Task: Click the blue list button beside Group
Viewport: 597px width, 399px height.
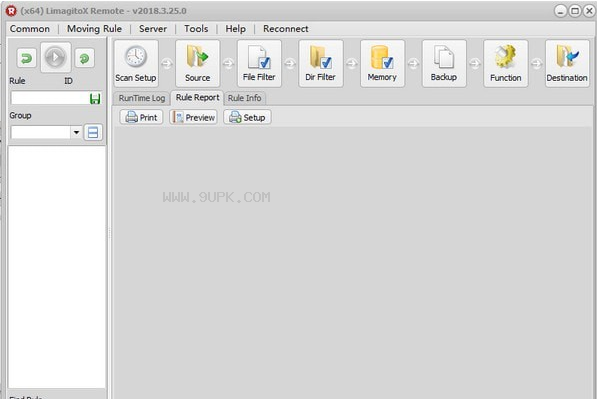Action: point(93,132)
